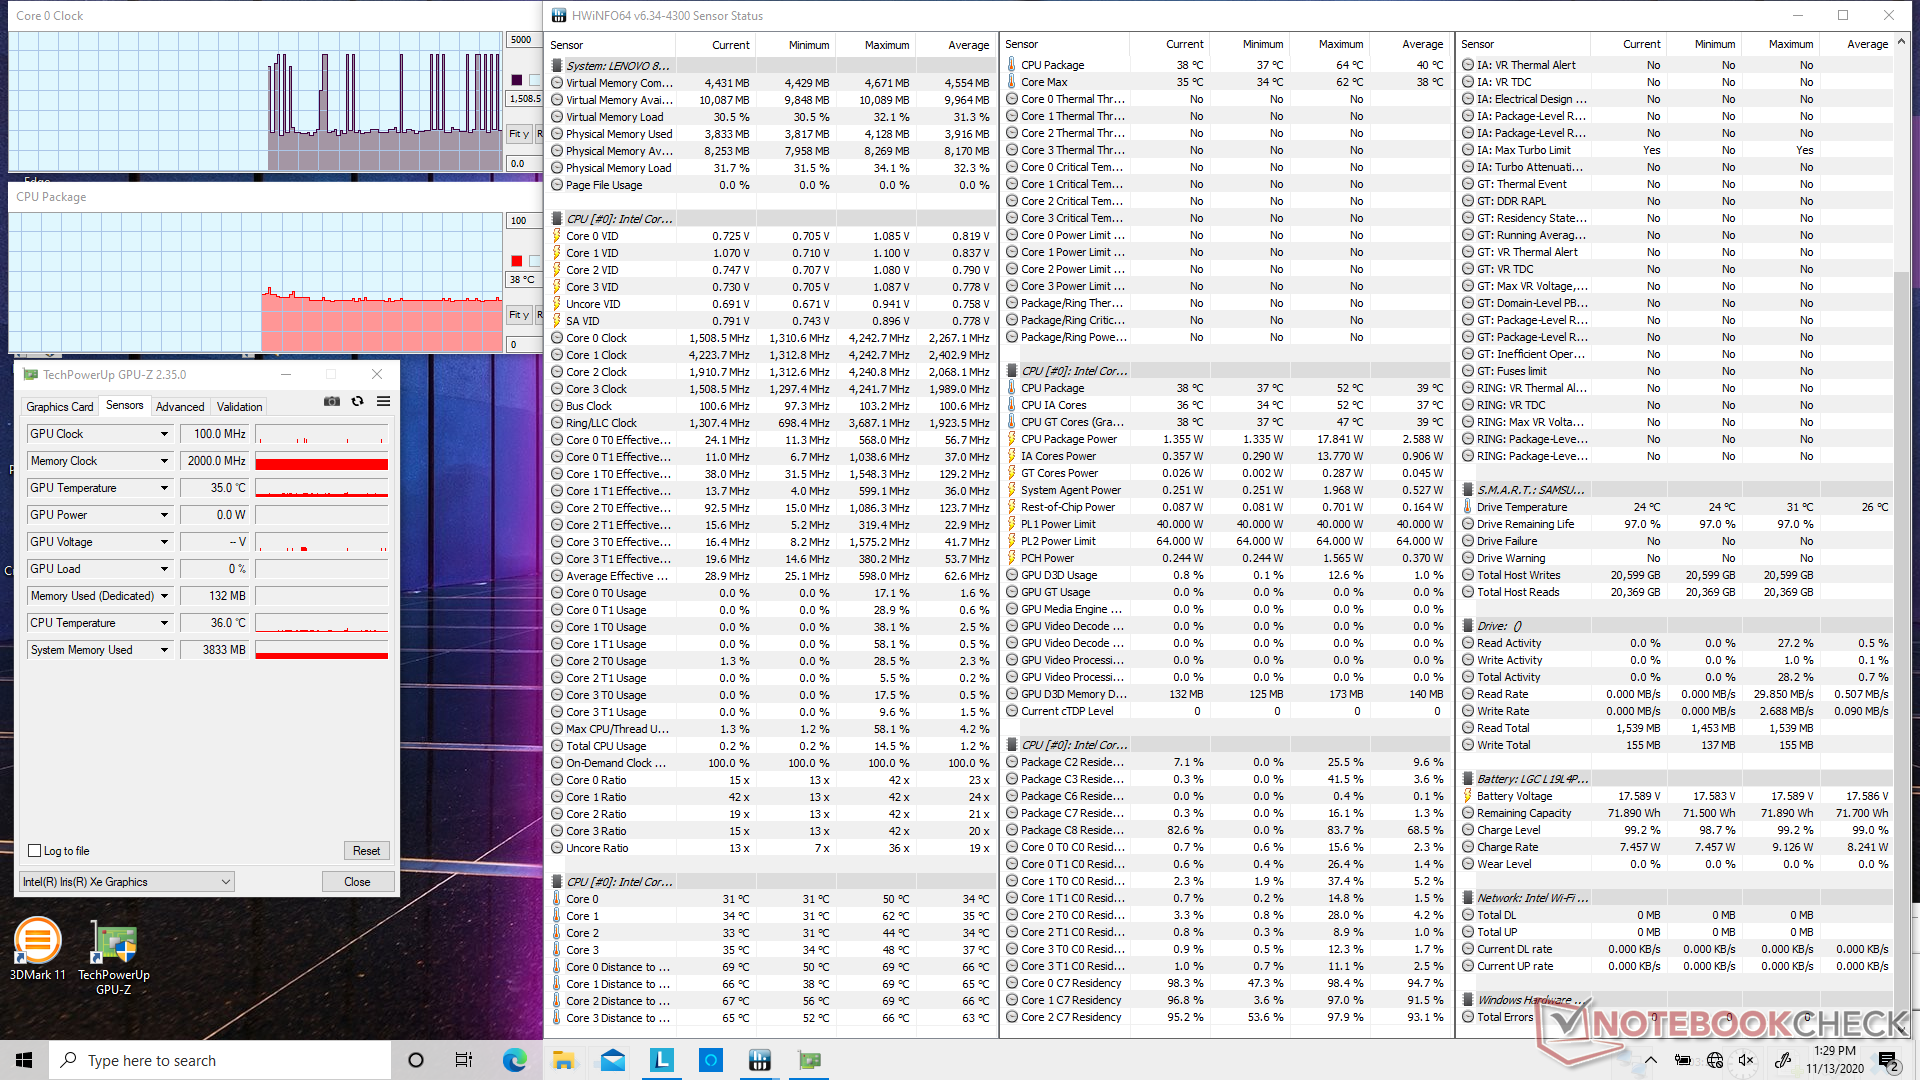The image size is (1920, 1080).
Task: Open Microsoft Edge from taskbar
Action: coord(514,1060)
